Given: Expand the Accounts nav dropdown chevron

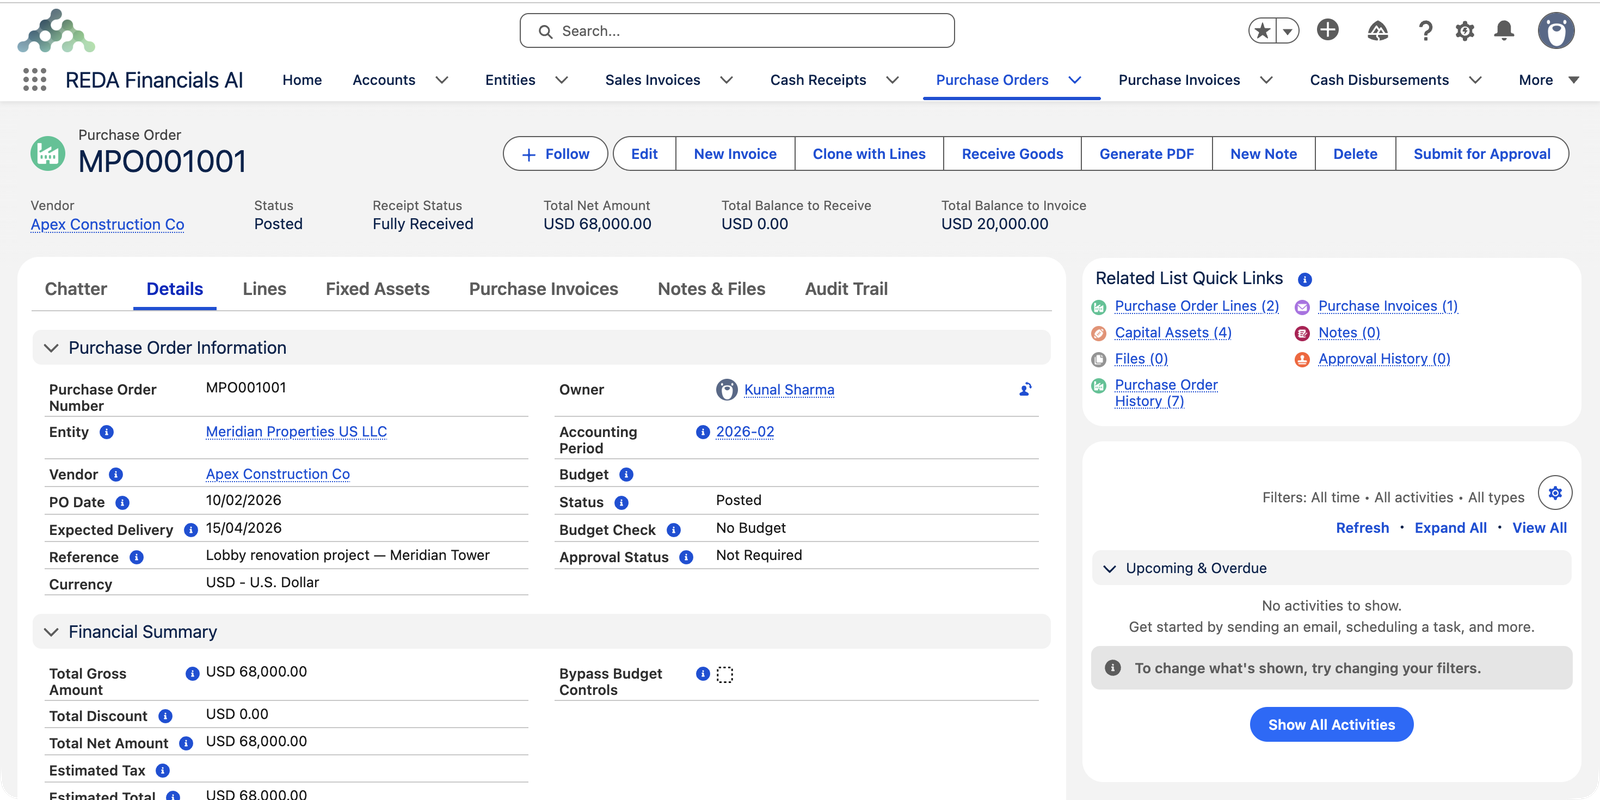Looking at the screenshot, I should click(x=441, y=80).
